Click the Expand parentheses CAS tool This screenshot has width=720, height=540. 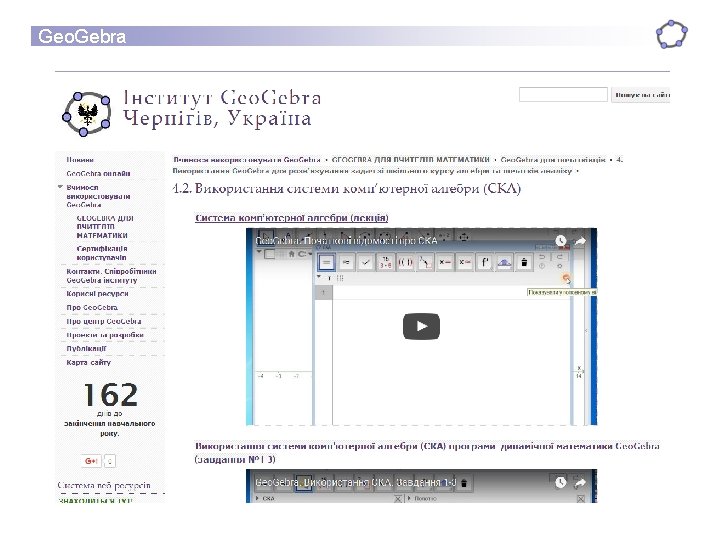(405, 262)
